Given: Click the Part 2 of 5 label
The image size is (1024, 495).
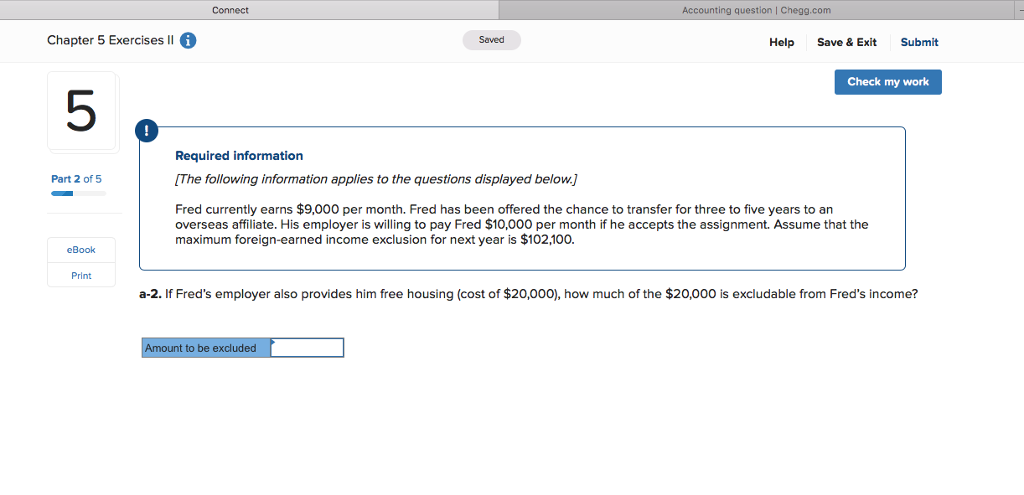Looking at the screenshot, I should point(76,179).
